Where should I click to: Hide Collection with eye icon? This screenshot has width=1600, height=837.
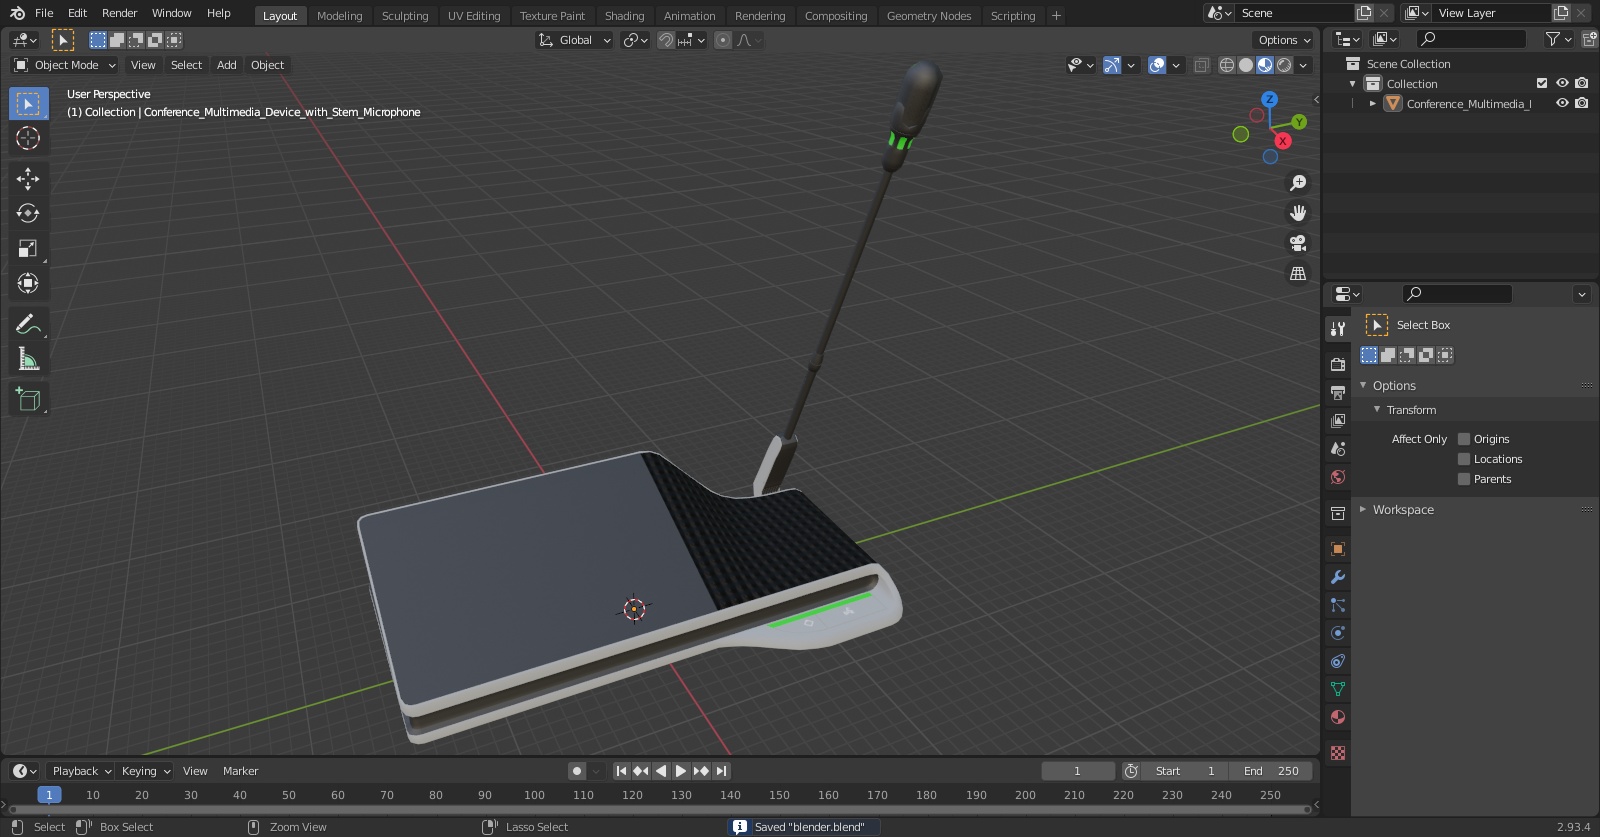point(1562,84)
